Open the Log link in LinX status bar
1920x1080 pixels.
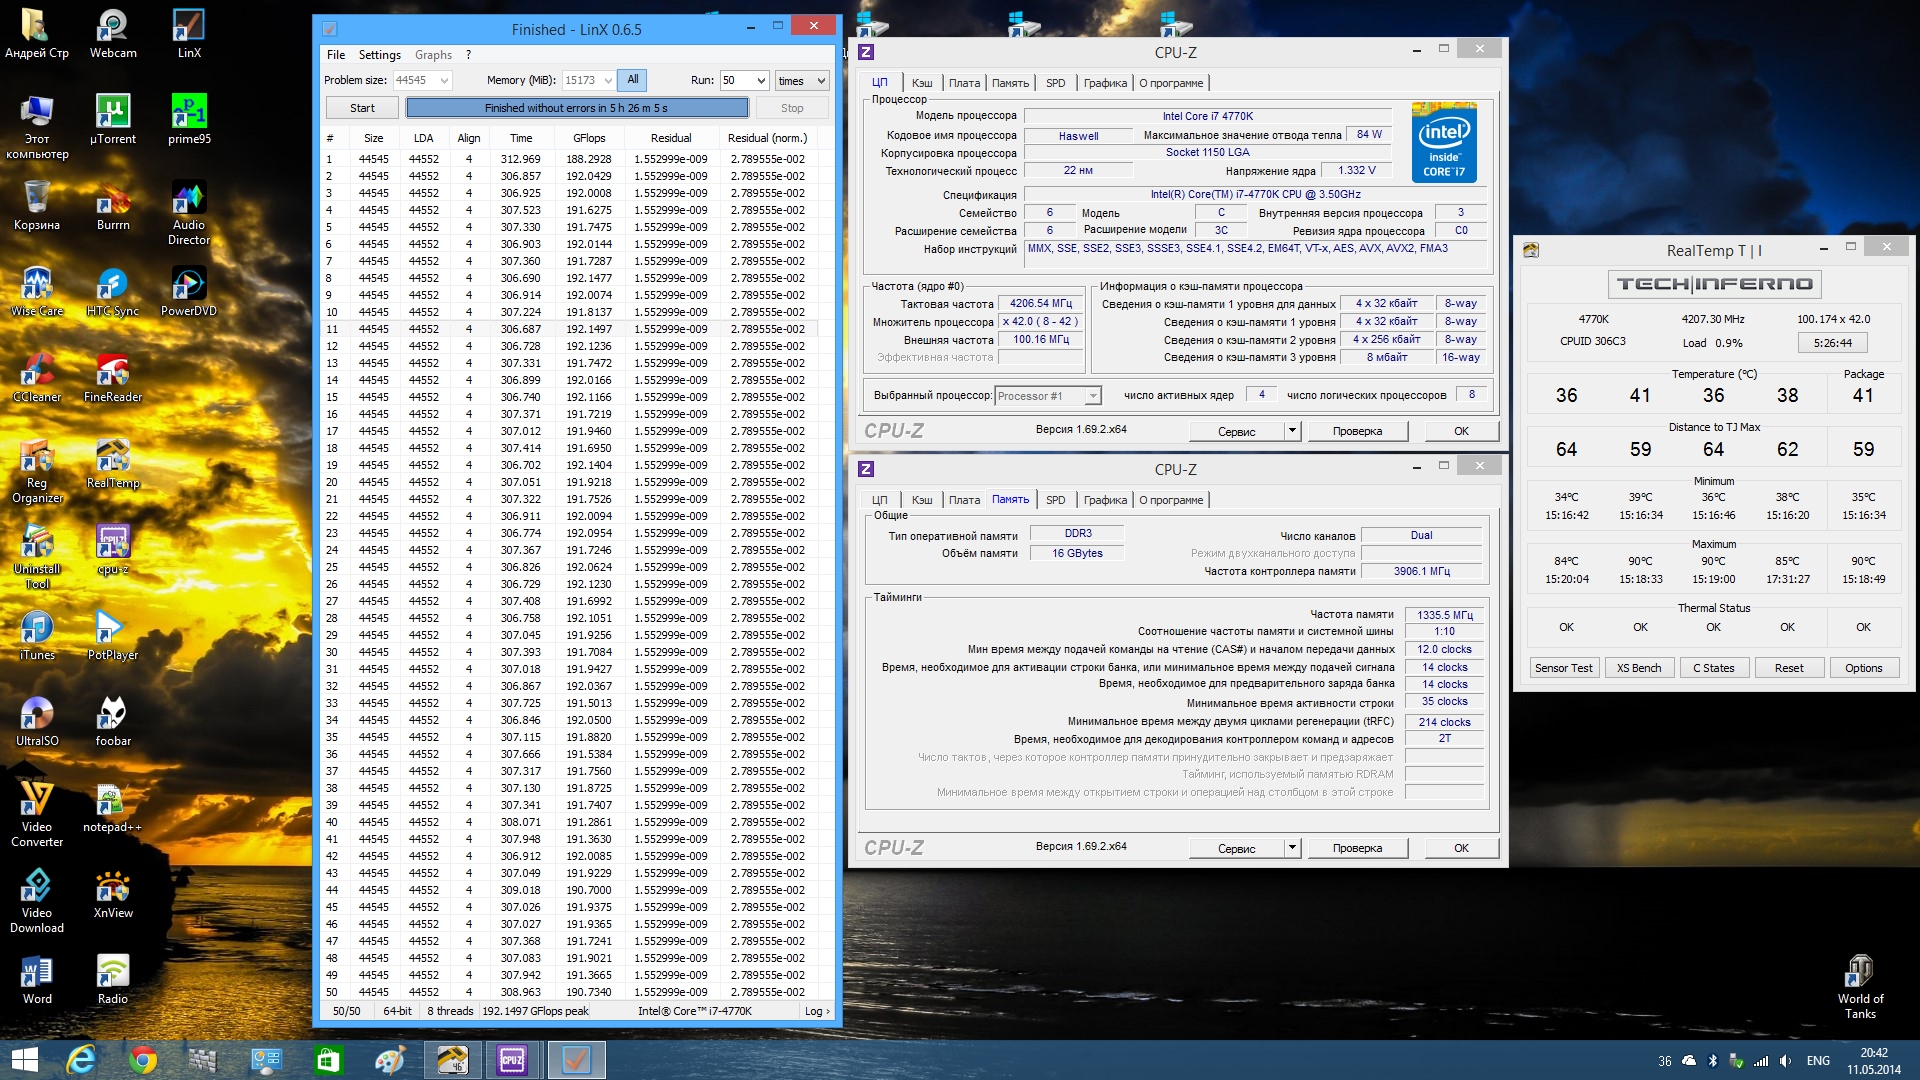pyautogui.click(x=816, y=1011)
